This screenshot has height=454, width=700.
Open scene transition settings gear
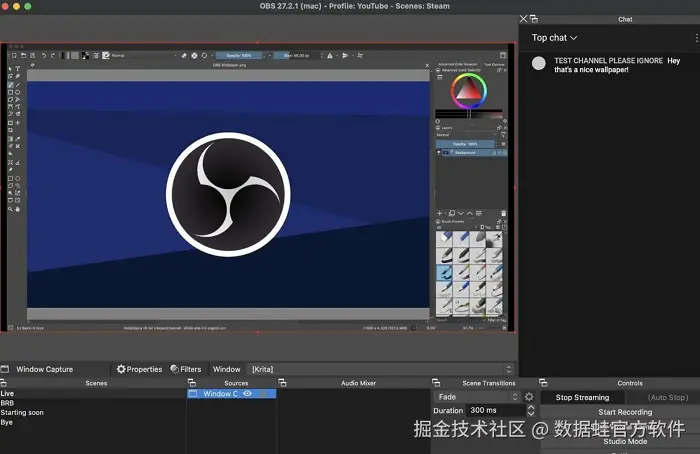529,396
